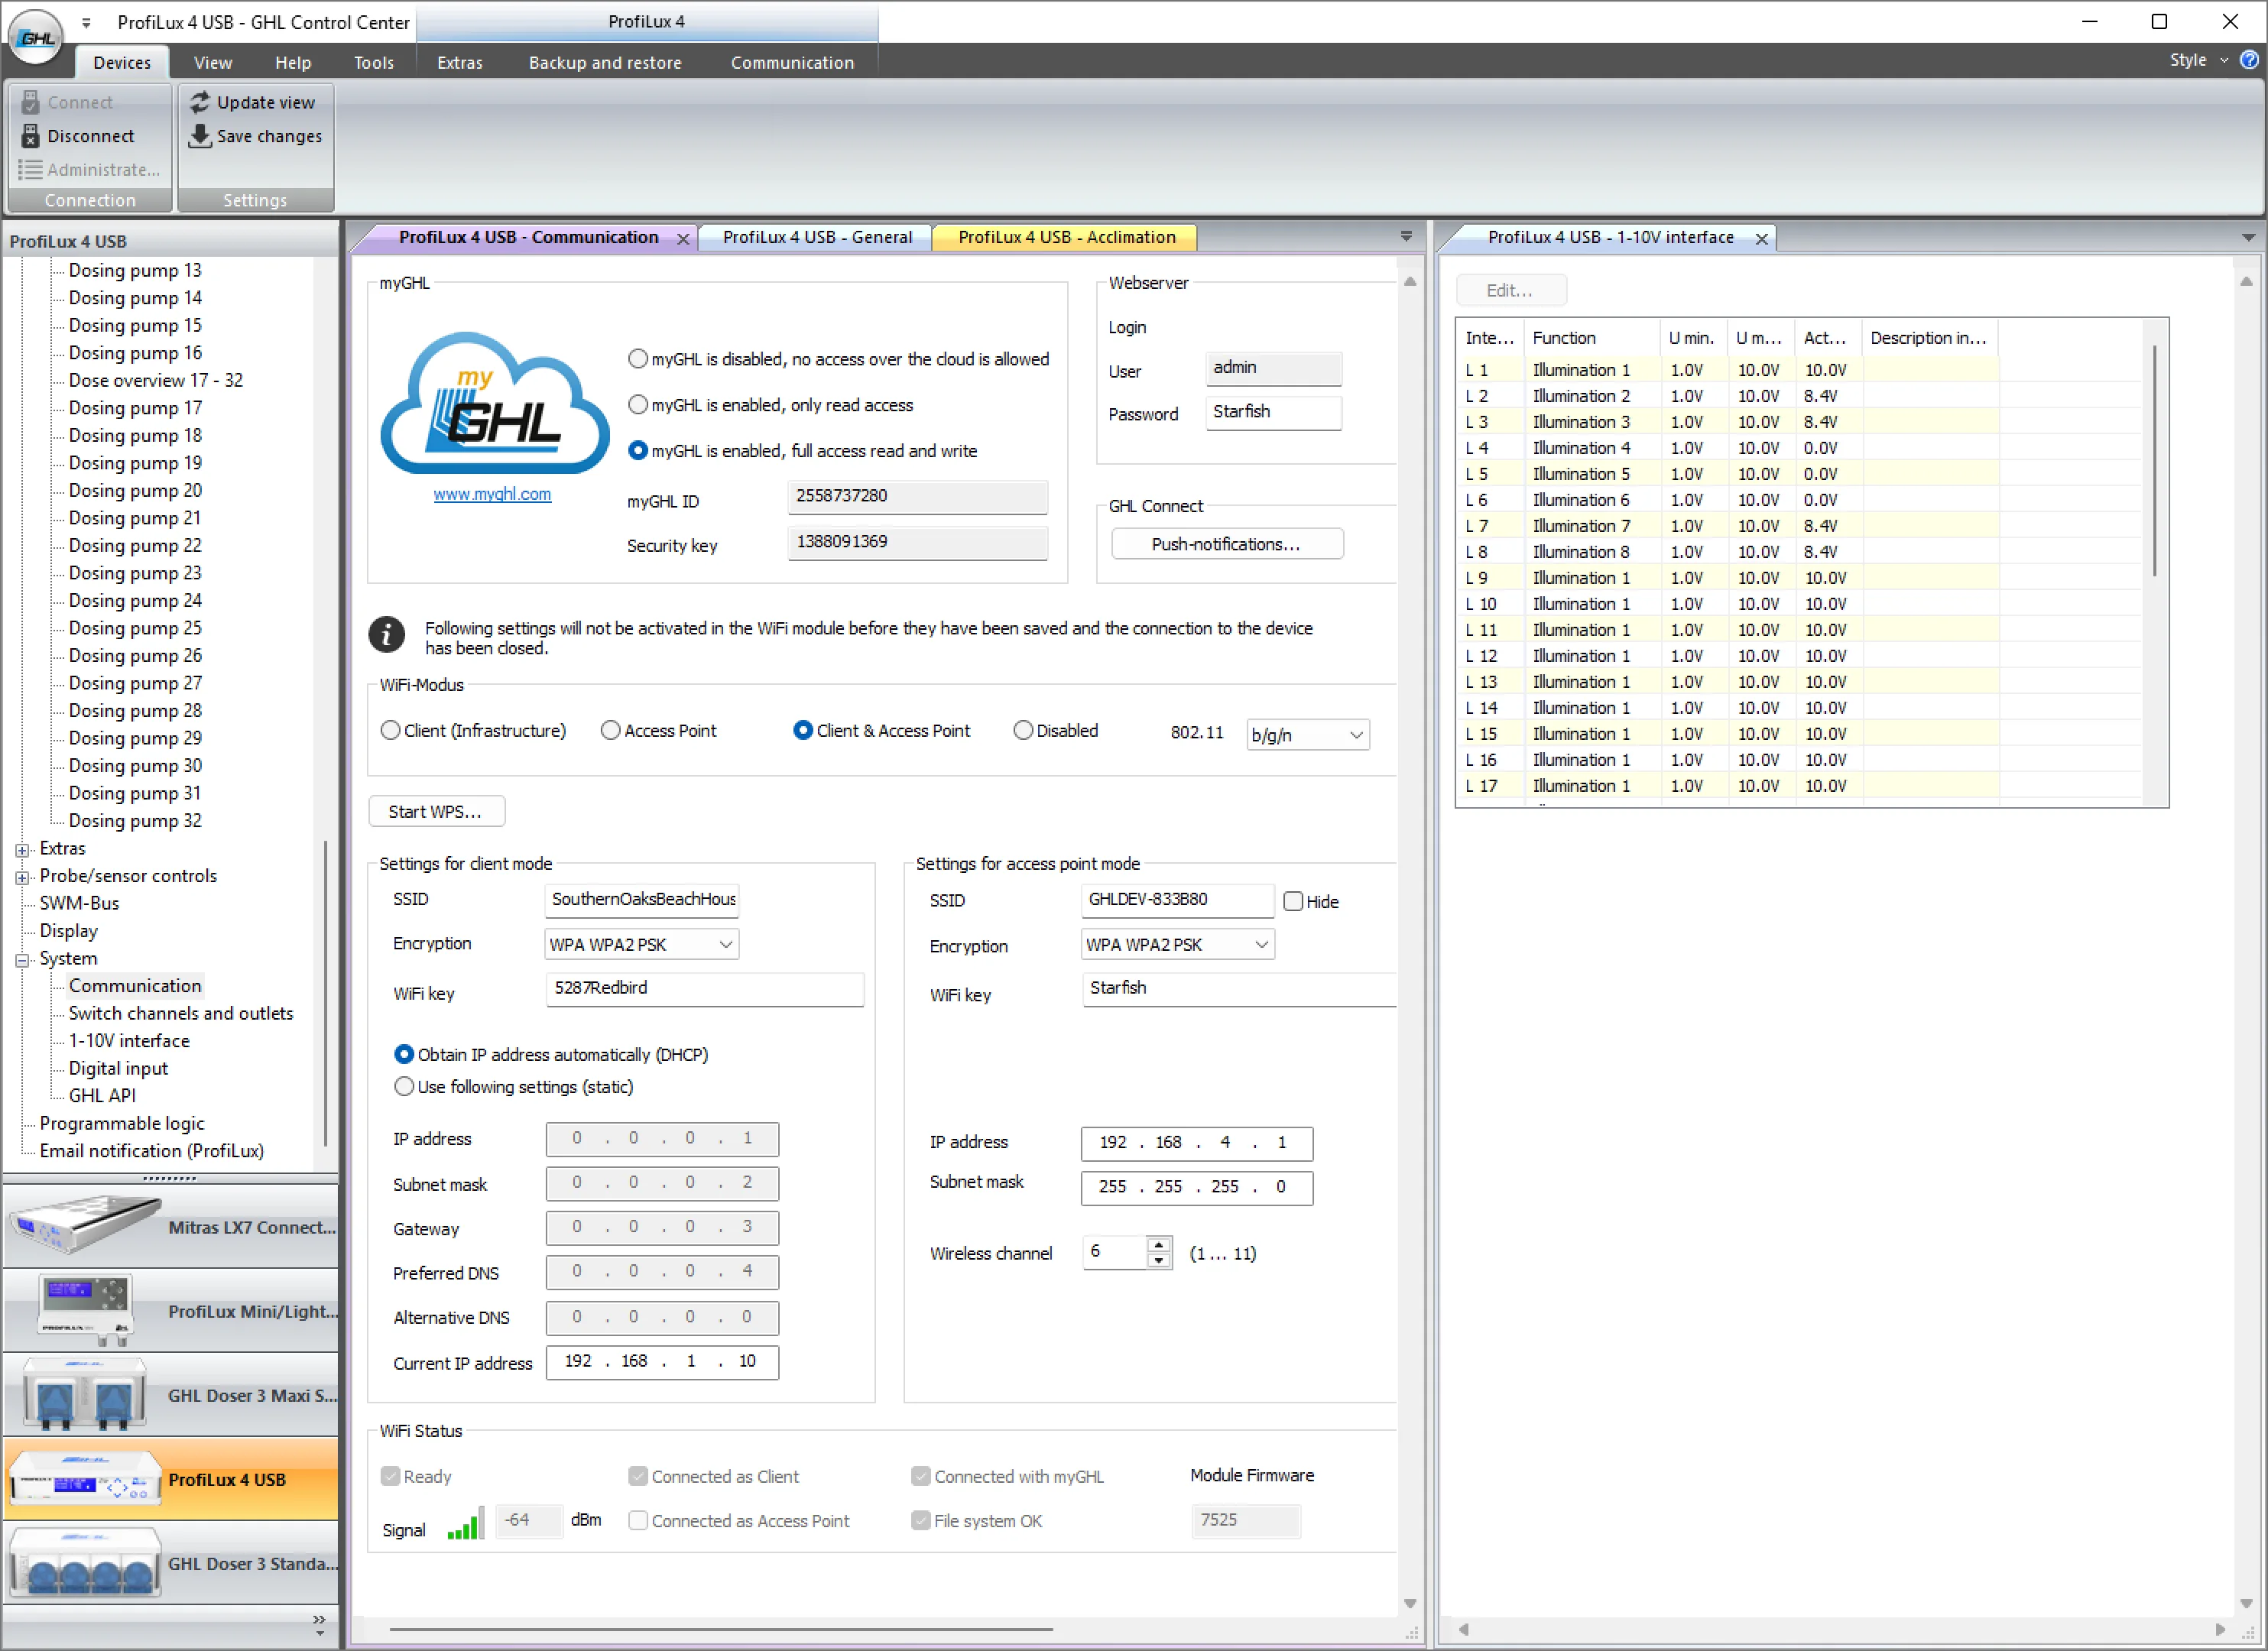The image size is (2268, 1651).
Task: Click the Push-notifications button
Action: pos(1225,544)
